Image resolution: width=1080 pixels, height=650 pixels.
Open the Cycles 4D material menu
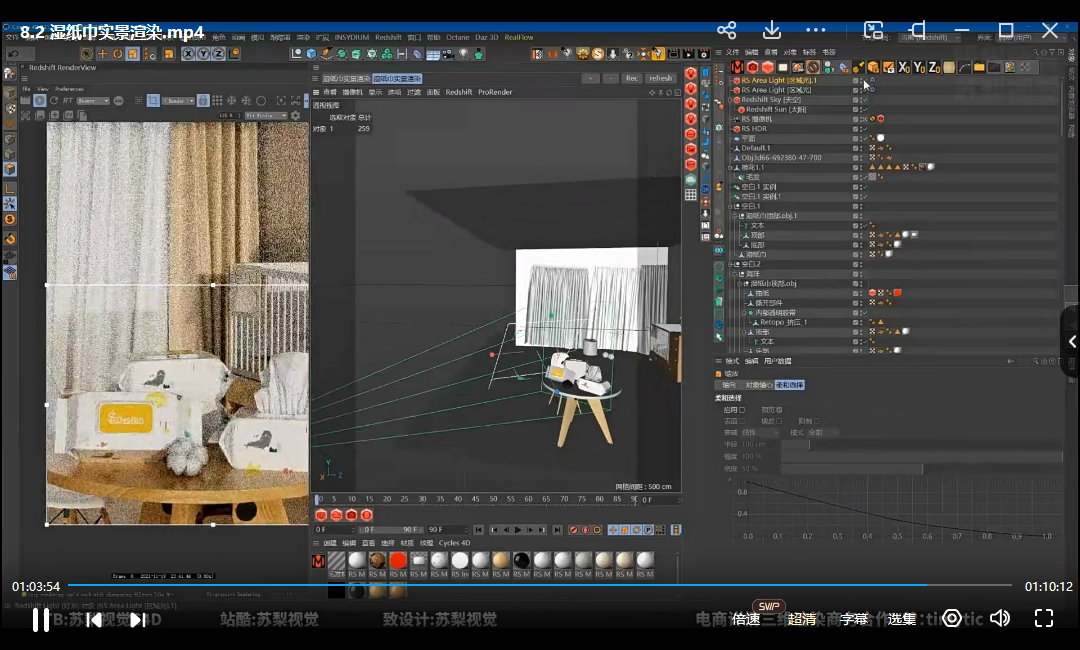point(455,543)
